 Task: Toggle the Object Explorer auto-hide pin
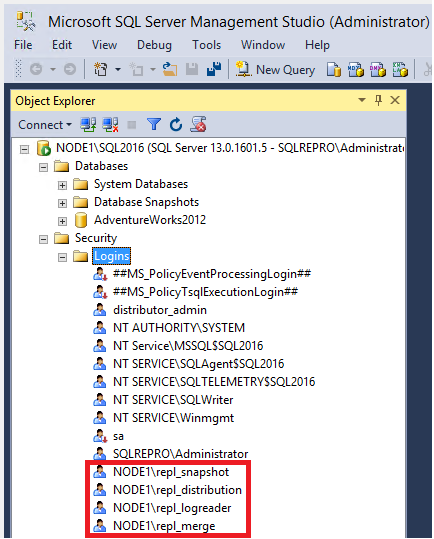(378, 100)
